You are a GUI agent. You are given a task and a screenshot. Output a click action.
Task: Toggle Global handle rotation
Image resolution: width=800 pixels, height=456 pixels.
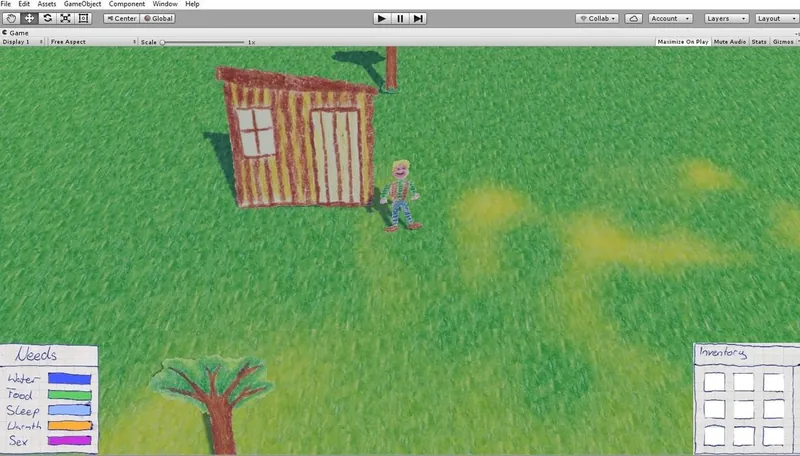coord(158,18)
